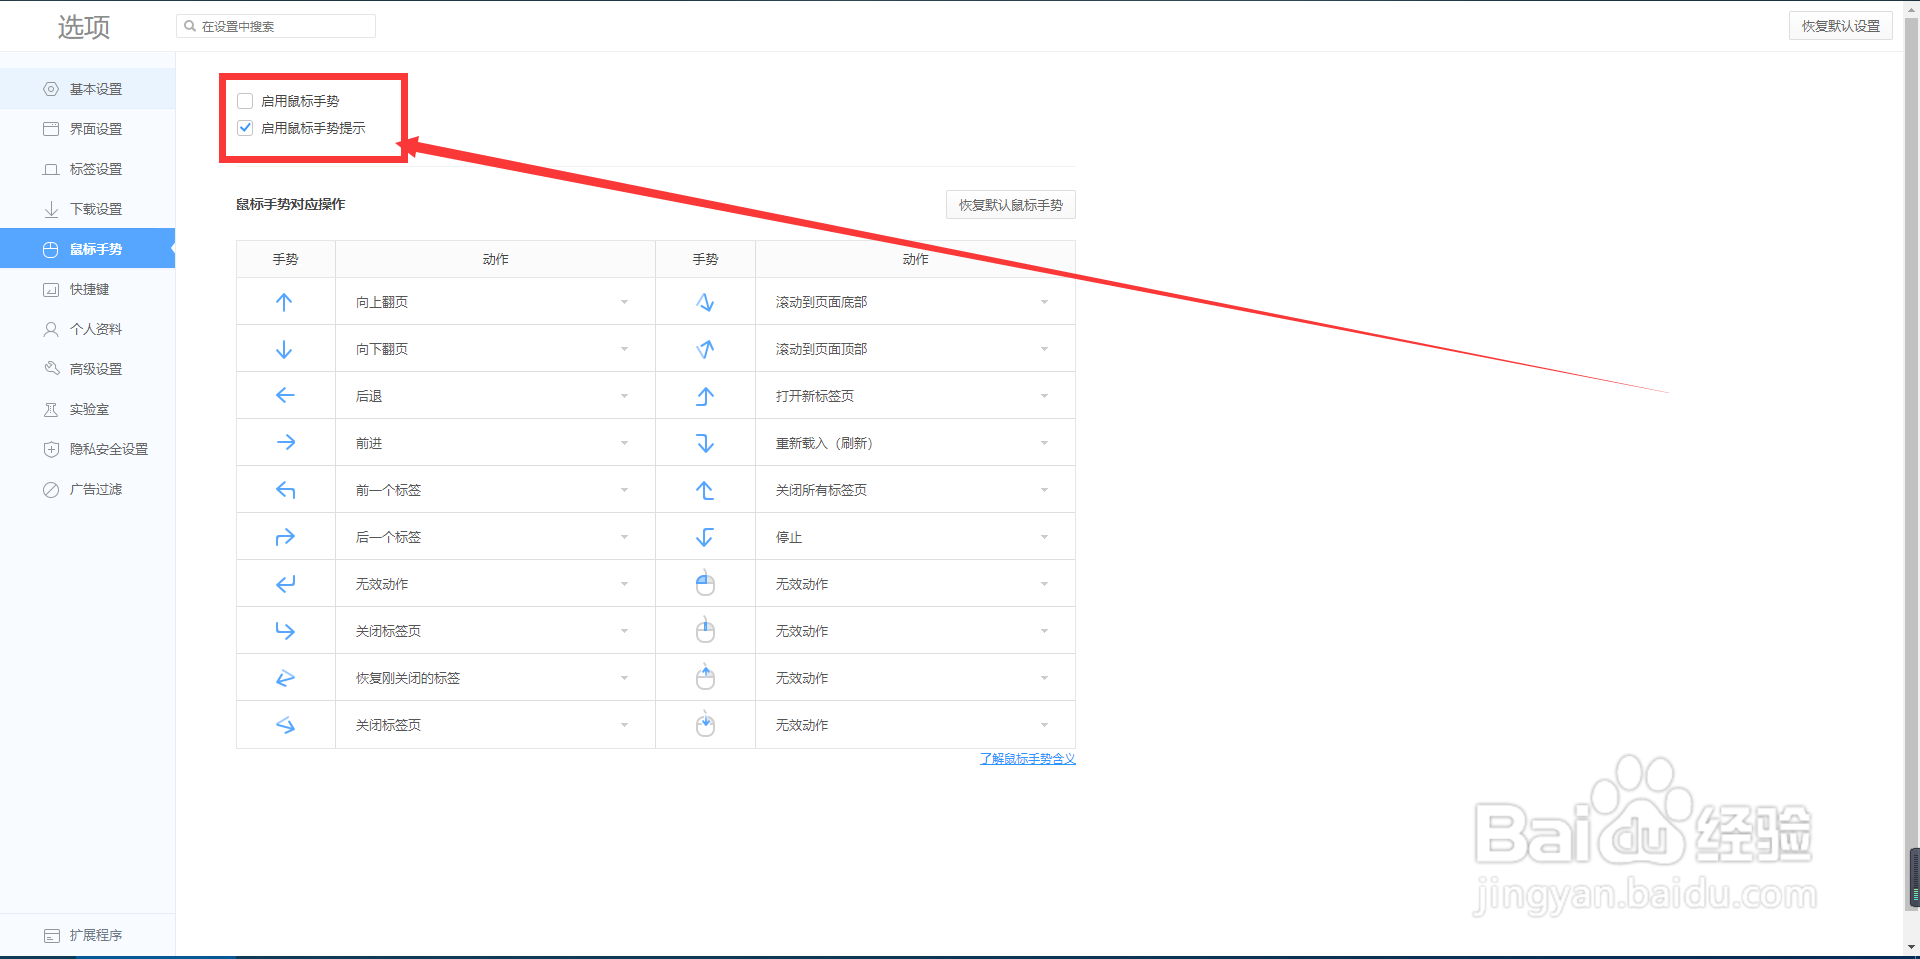Open 扩展程序 at sidebar bottom

tap(87, 936)
